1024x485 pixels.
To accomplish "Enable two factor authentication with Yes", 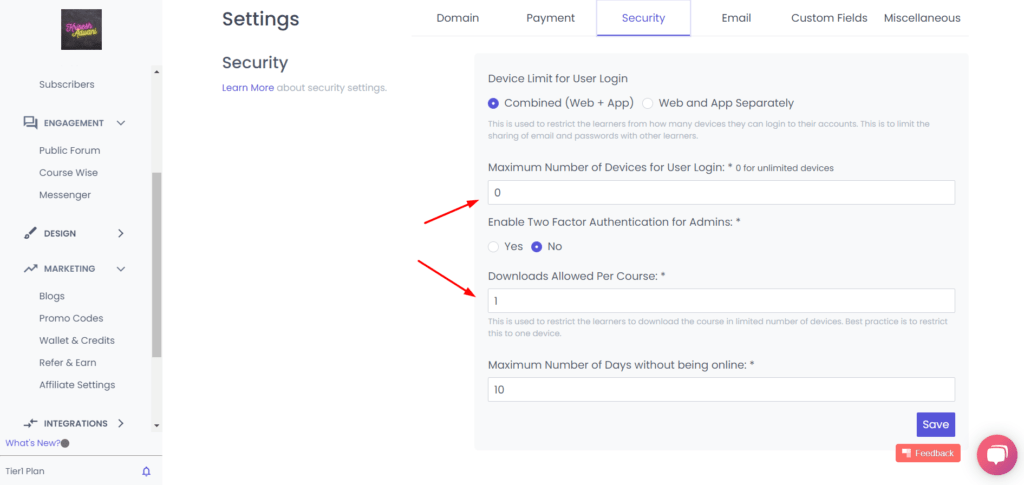I will coord(493,246).
